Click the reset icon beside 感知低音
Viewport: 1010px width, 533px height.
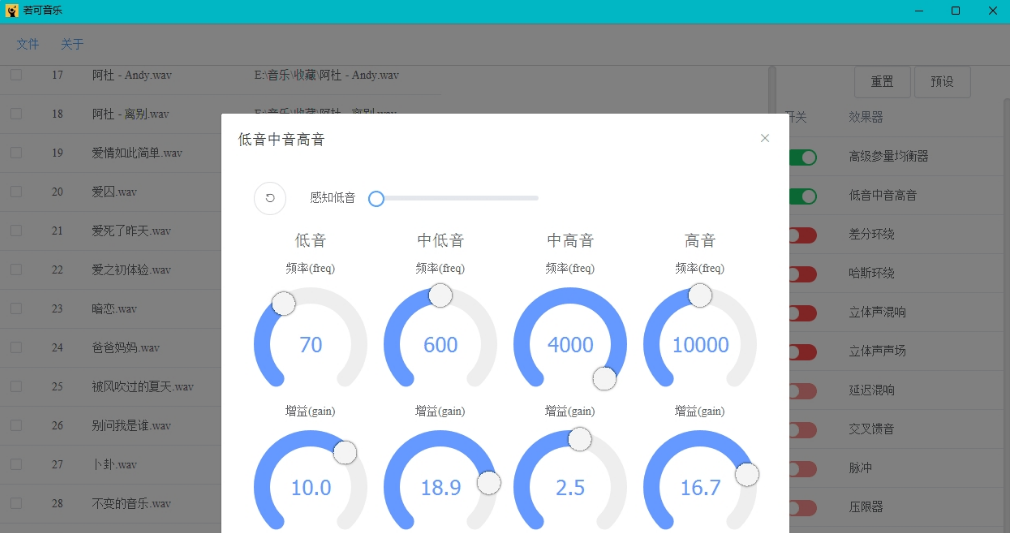pos(270,198)
